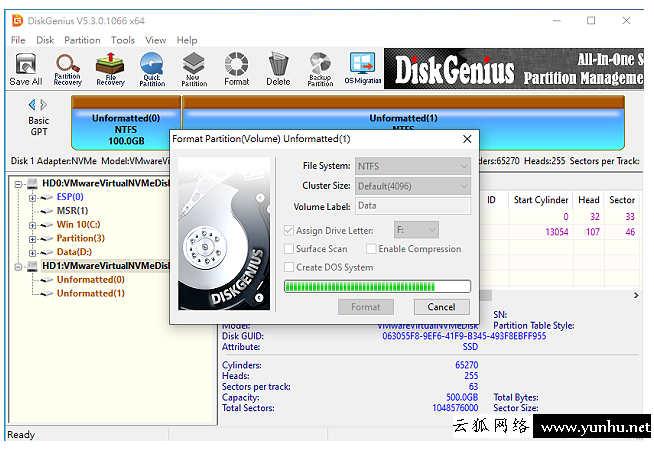Click the format progress bar
This screenshot has height=449, width=654.
(x=377, y=286)
